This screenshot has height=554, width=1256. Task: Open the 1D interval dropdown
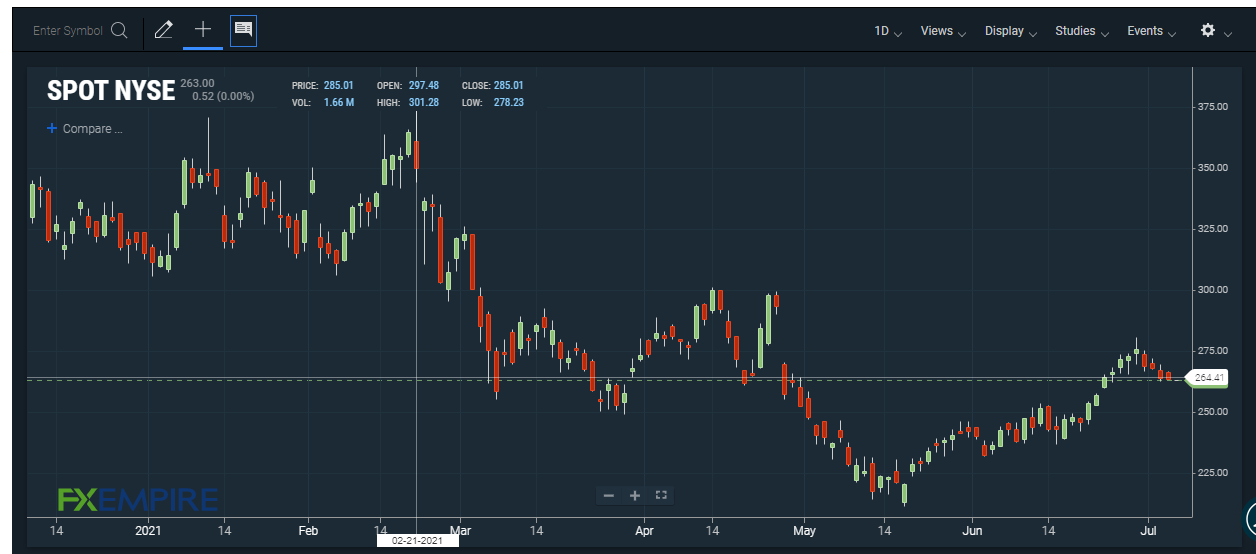pos(888,31)
